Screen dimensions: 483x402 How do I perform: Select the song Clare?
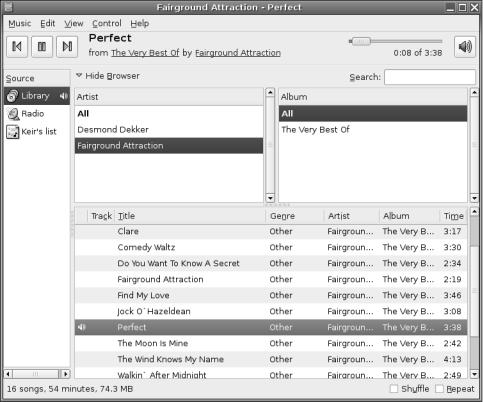point(271,231)
